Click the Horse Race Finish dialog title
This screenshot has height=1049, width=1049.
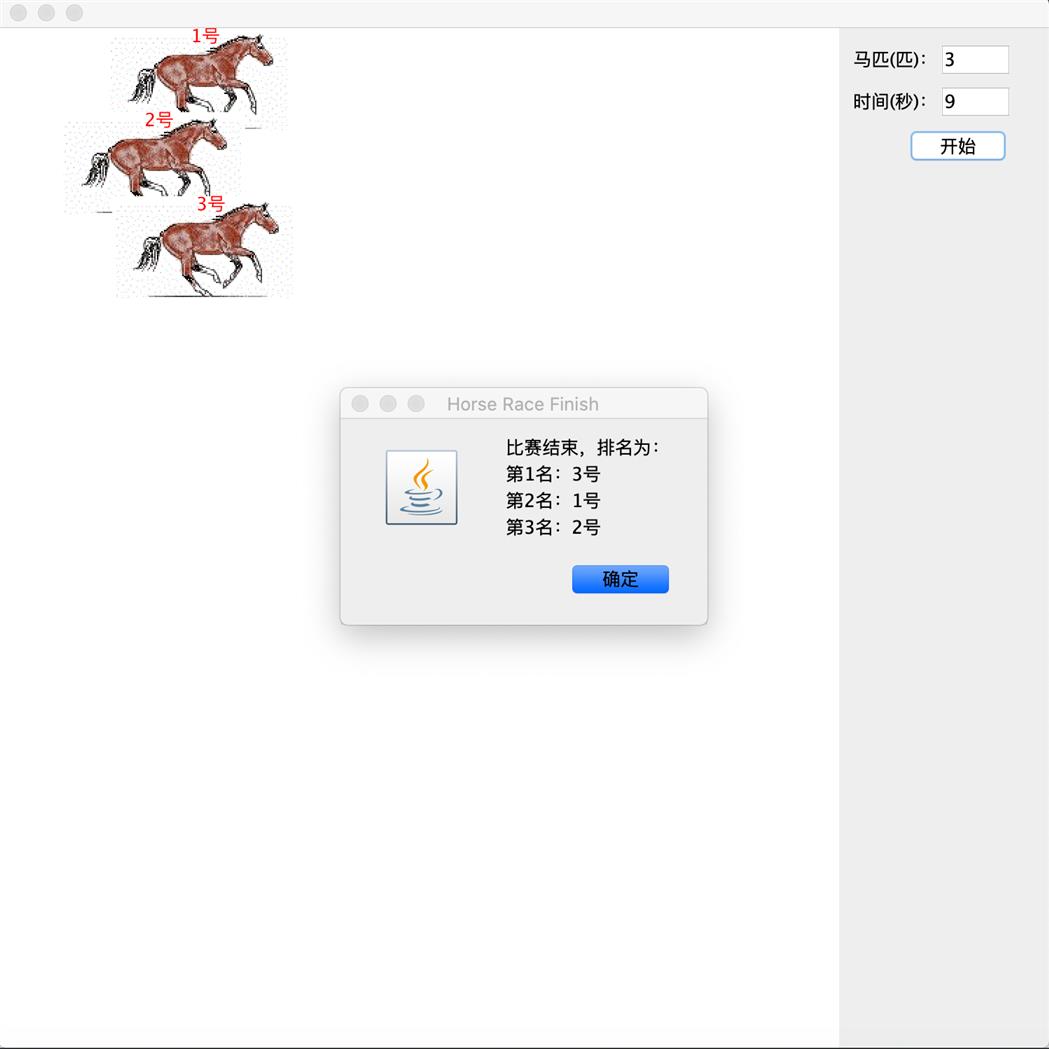click(x=522, y=404)
